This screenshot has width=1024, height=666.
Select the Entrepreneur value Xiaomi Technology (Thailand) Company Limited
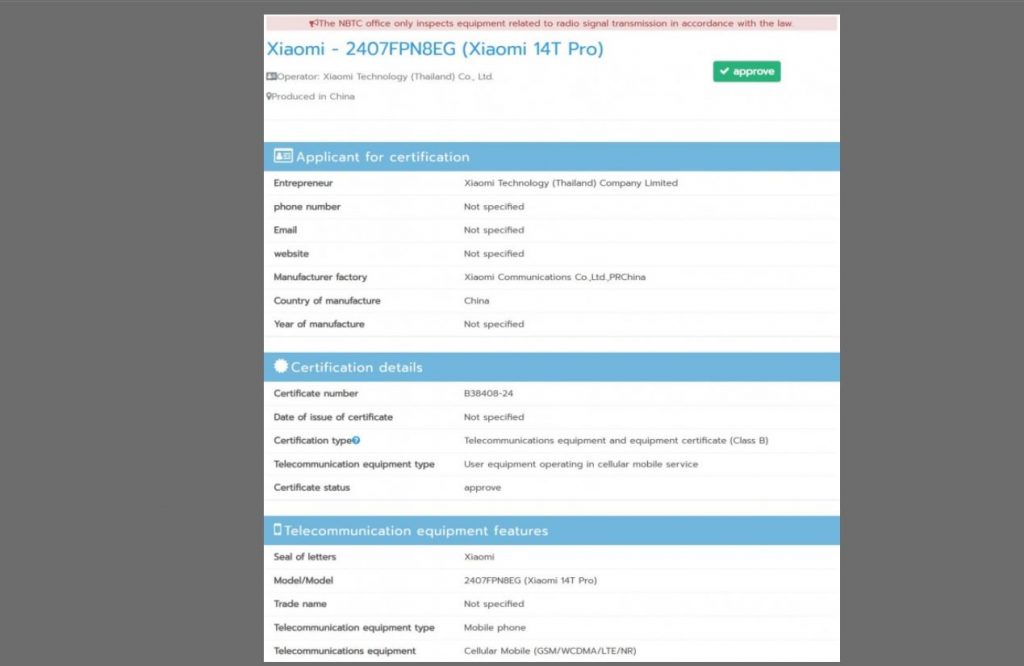coord(571,183)
